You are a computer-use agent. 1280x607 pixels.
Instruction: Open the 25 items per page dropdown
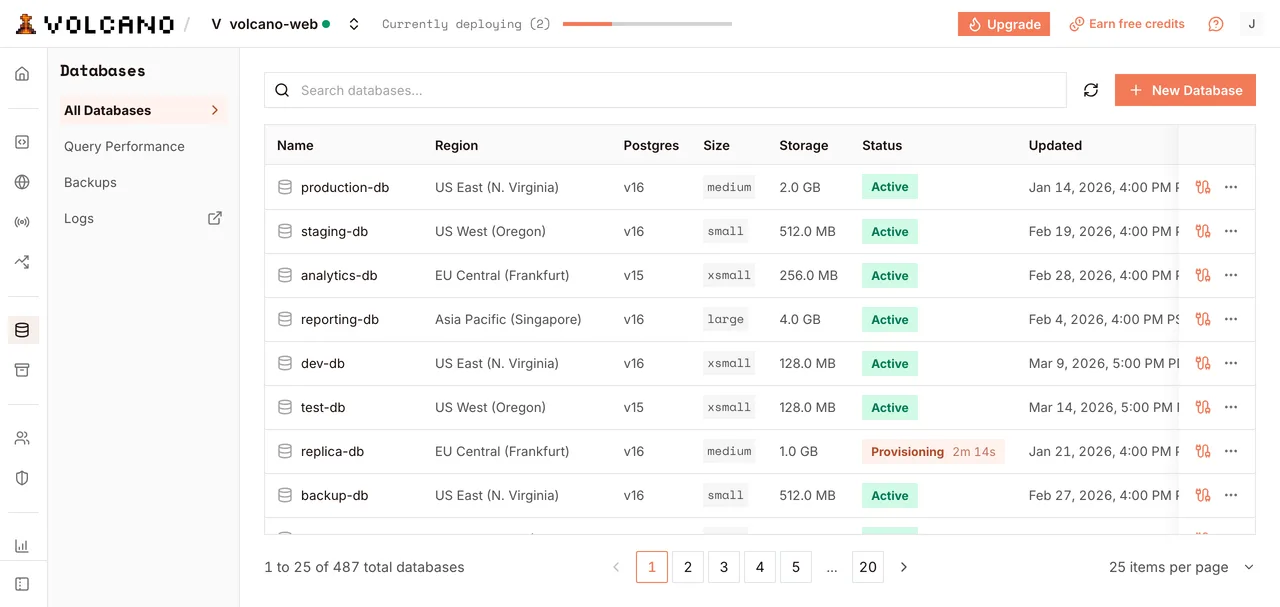1181,567
